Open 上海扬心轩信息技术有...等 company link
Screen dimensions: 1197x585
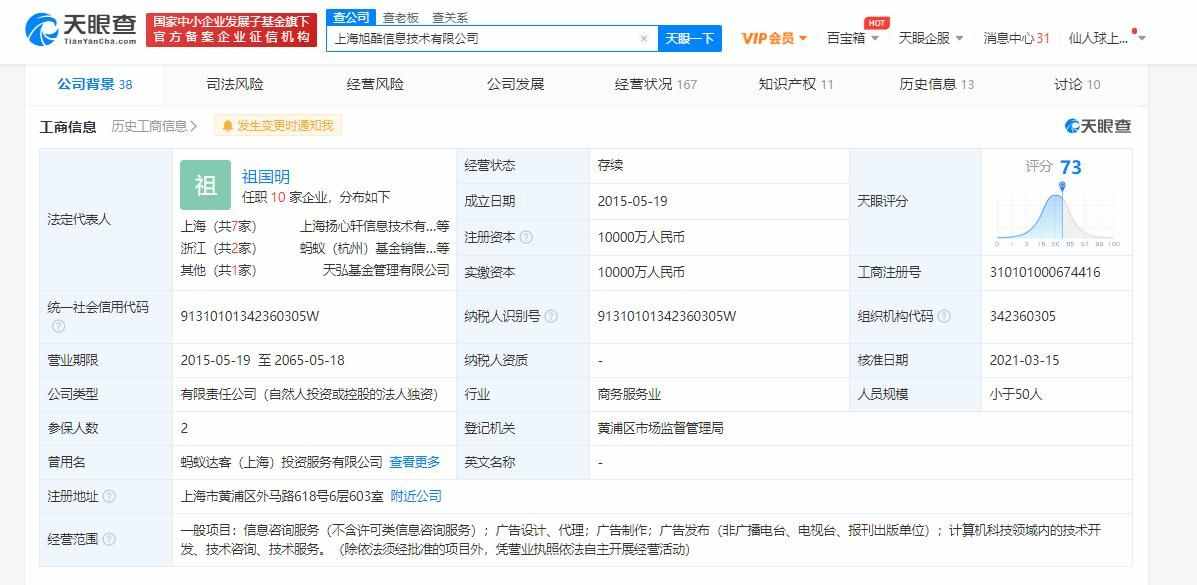375,226
